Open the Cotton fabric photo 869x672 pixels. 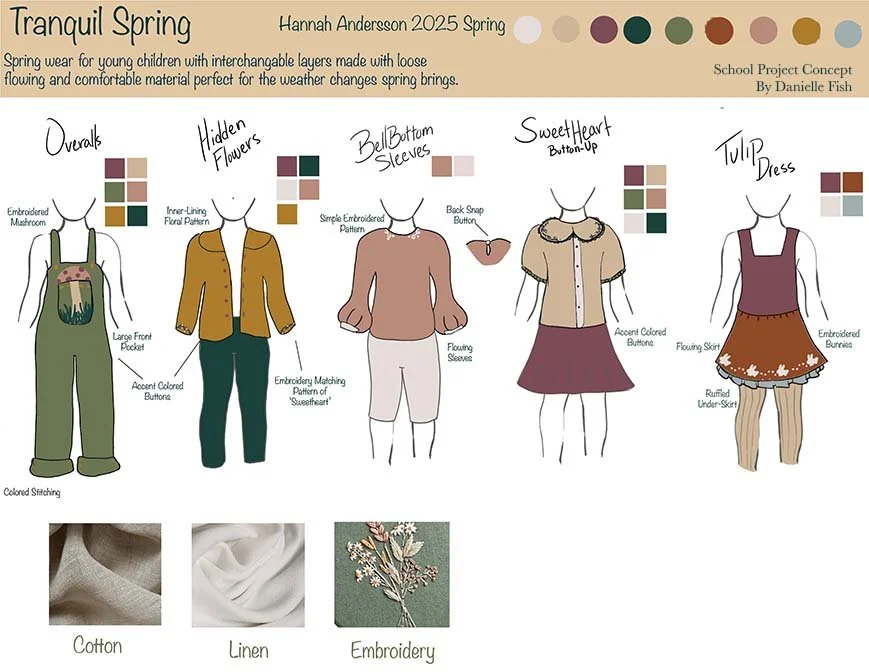click(x=105, y=574)
